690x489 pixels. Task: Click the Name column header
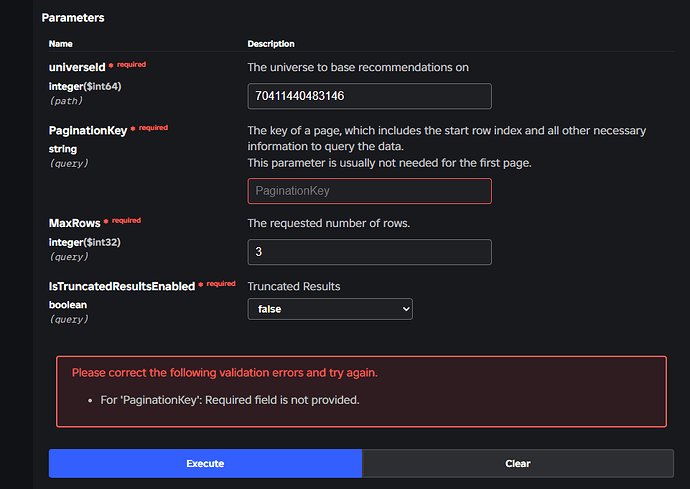60,44
